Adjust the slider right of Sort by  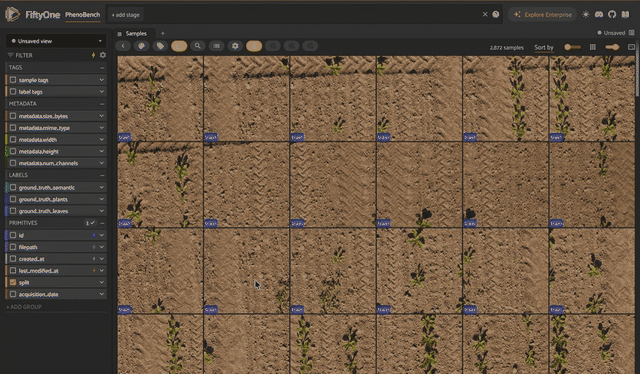(x=572, y=47)
